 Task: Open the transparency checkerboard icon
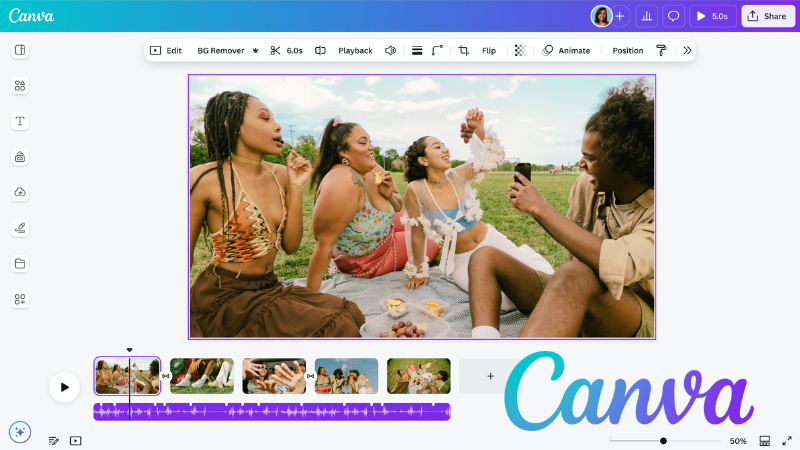(x=520, y=51)
